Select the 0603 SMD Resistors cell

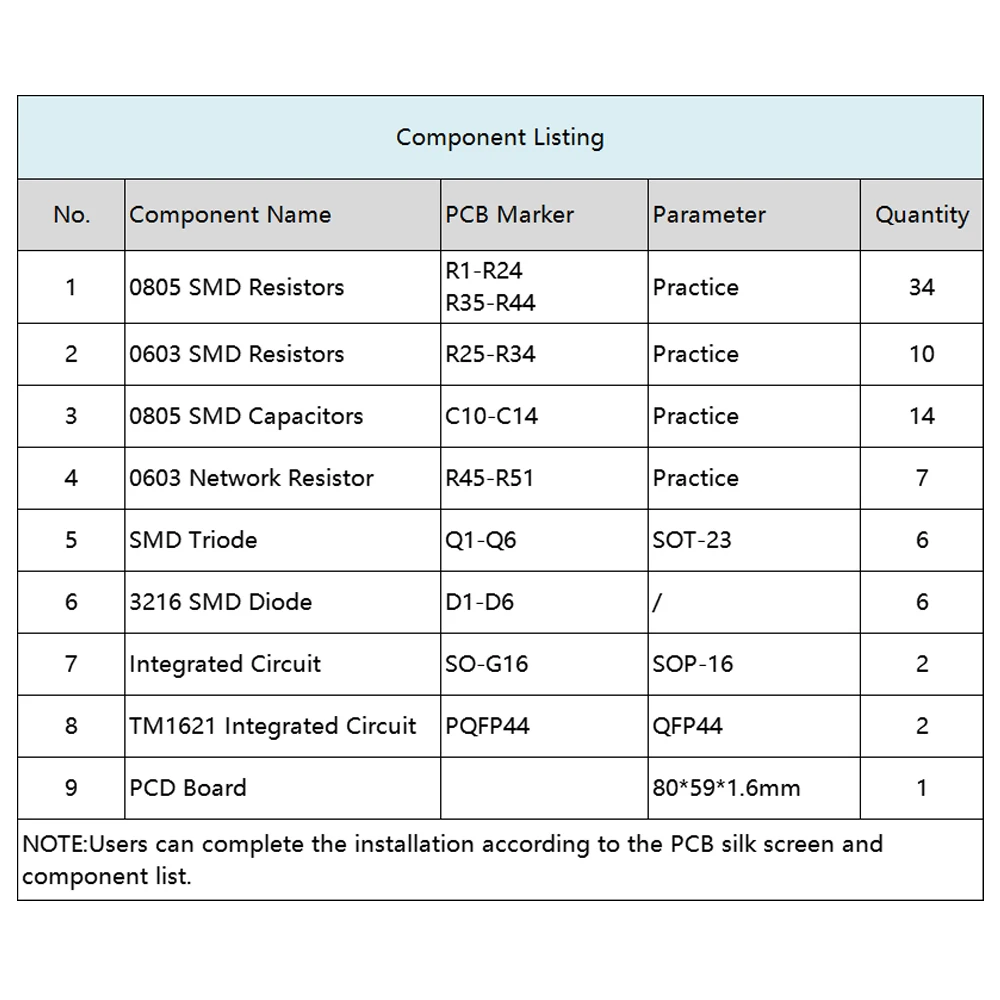point(237,354)
